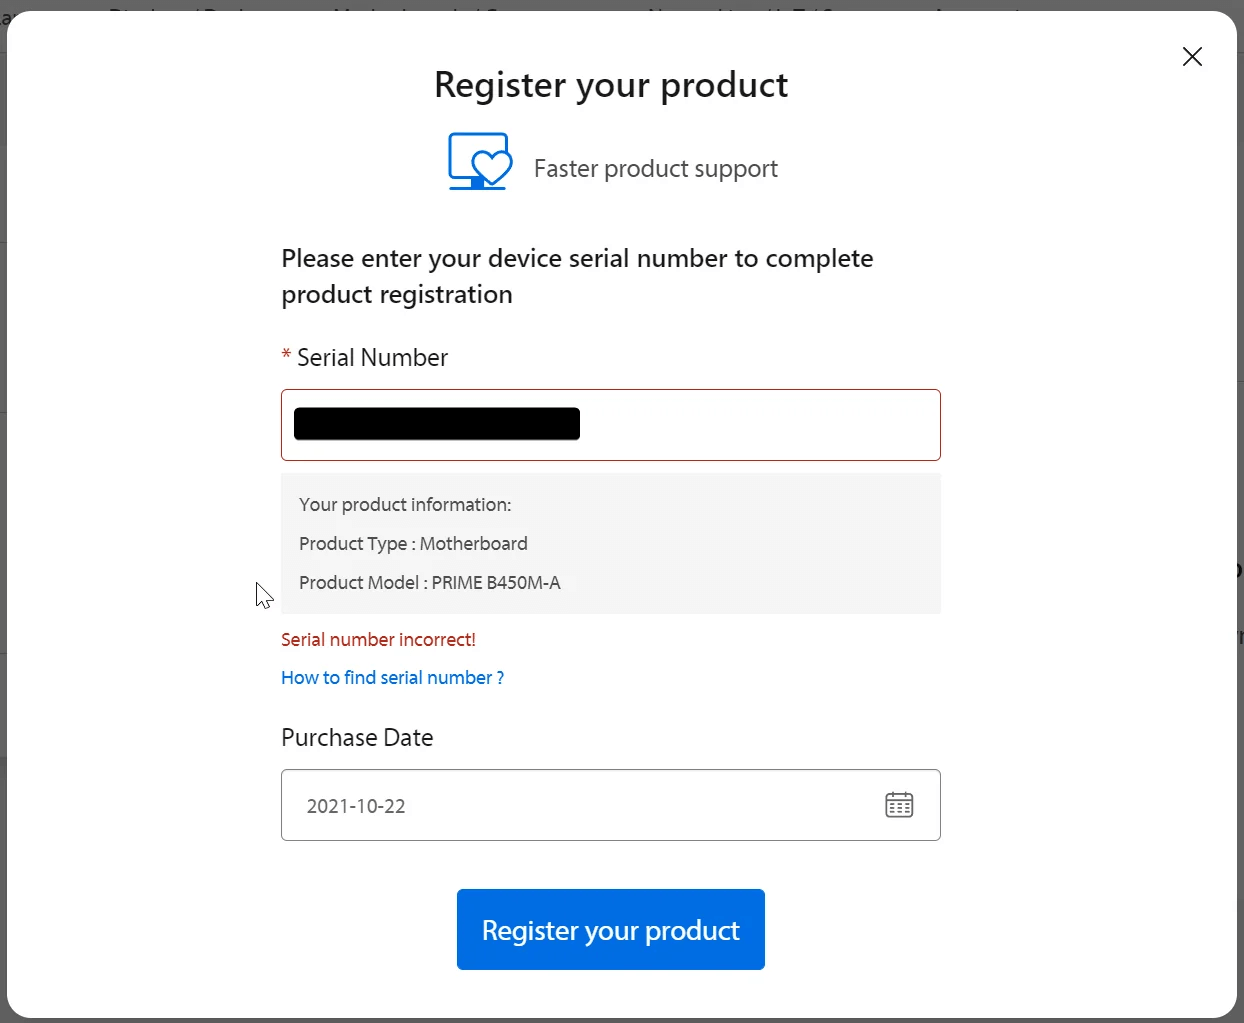Click the calendar icon in Purchase Date field
The height and width of the screenshot is (1023, 1244).
pyautogui.click(x=899, y=804)
